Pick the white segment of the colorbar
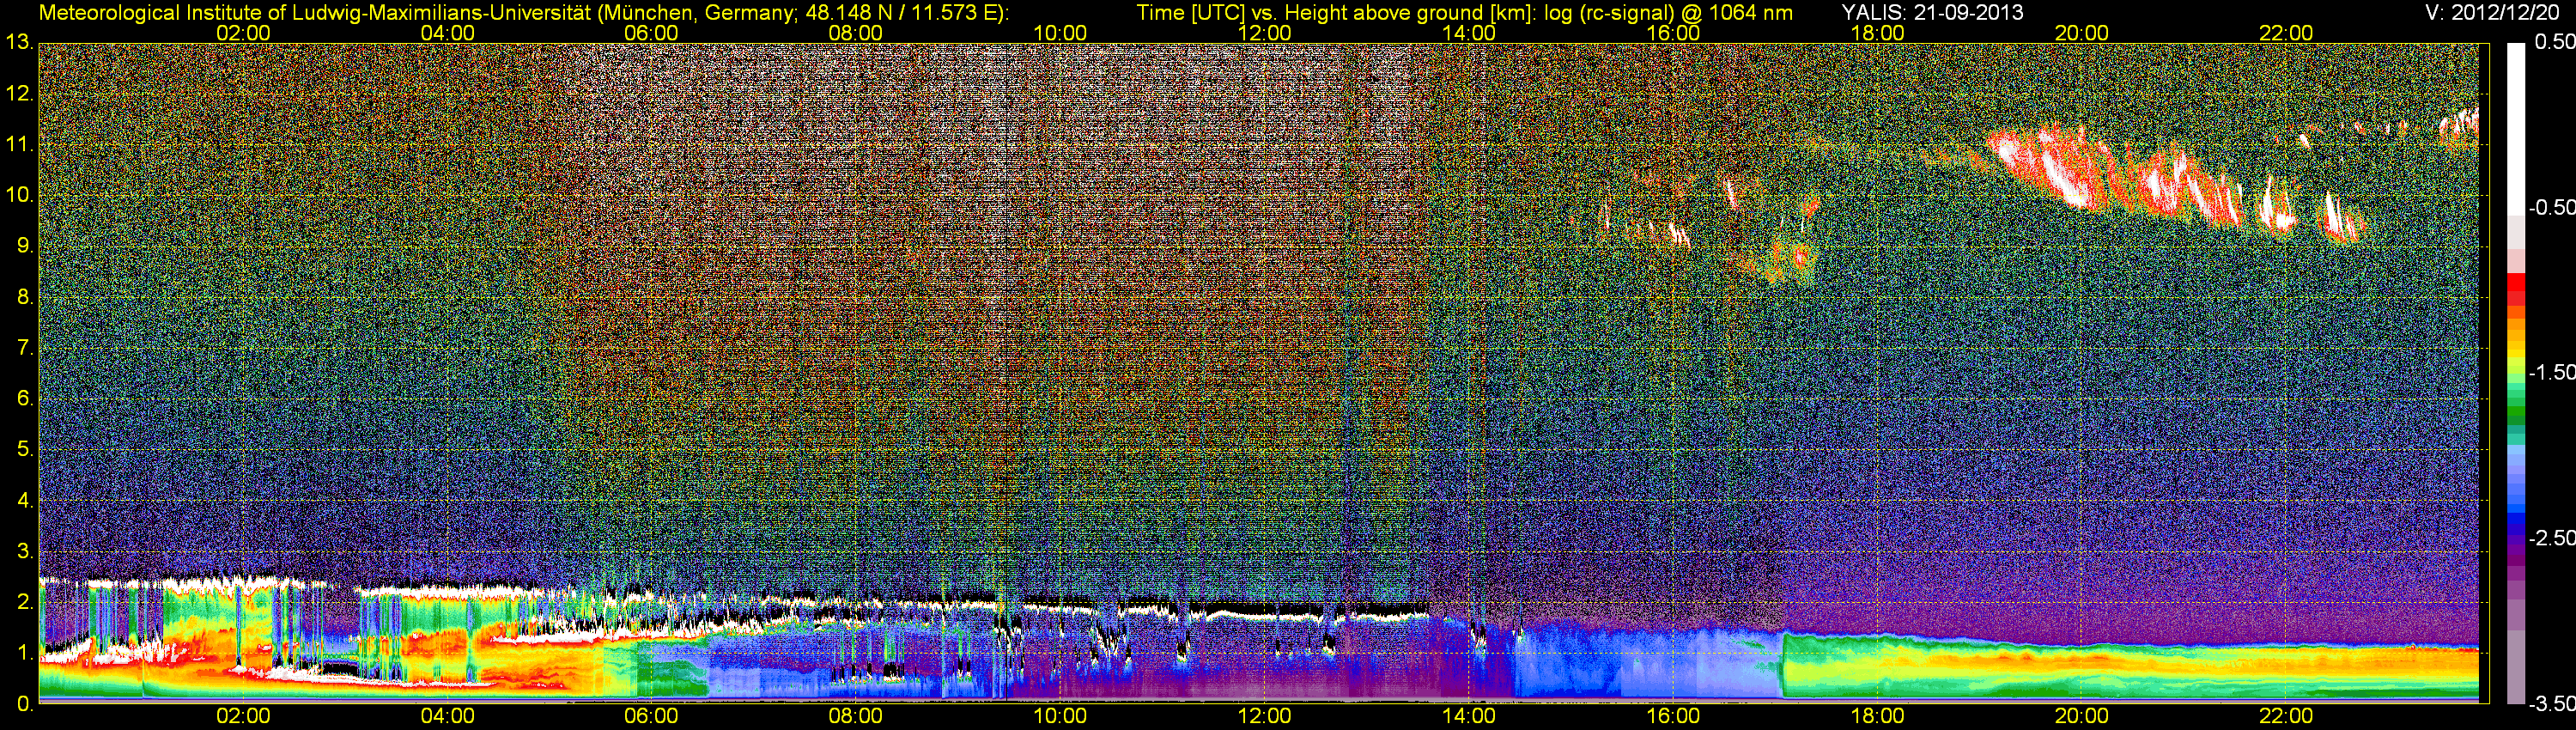The width and height of the screenshot is (2576, 730). (x=2515, y=128)
